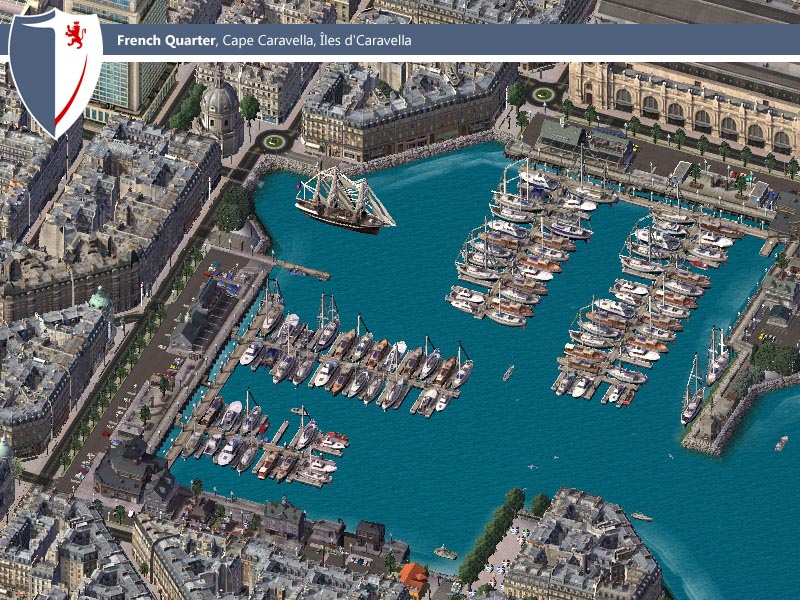The height and width of the screenshot is (600, 800).
Task: Click the tiny boat at far right edge
Action: click(x=781, y=443)
